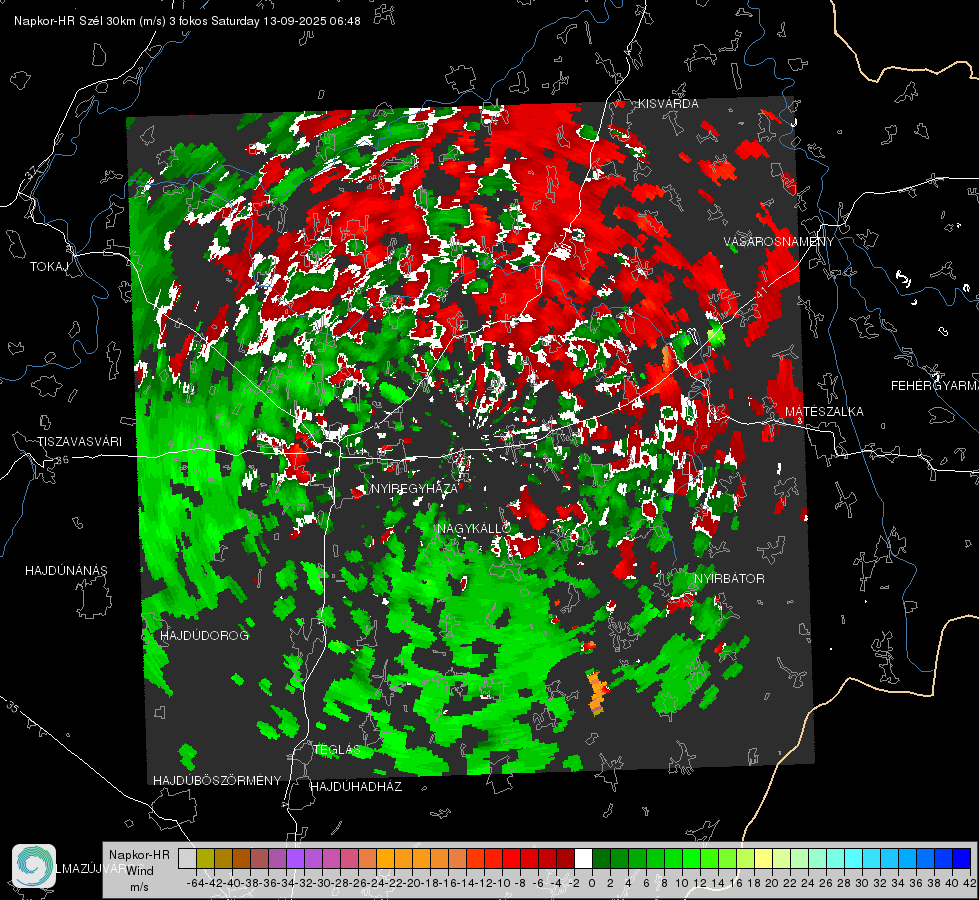The image size is (979, 900).
Task: Click the Napkor-HR Wind m/s legend title
Action: (139, 871)
